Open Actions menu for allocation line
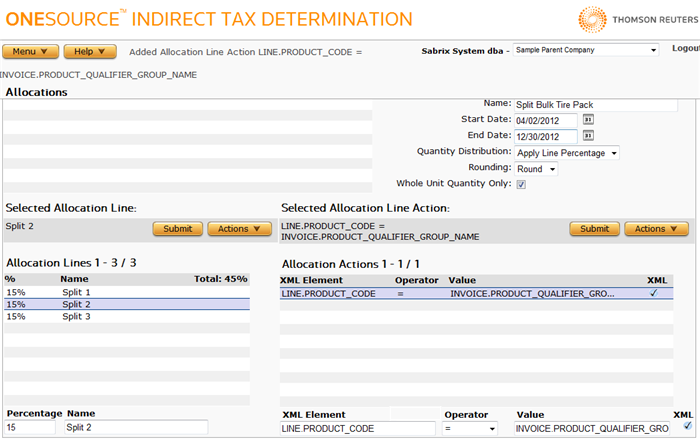The width and height of the screenshot is (700, 441). pos(240,229)
